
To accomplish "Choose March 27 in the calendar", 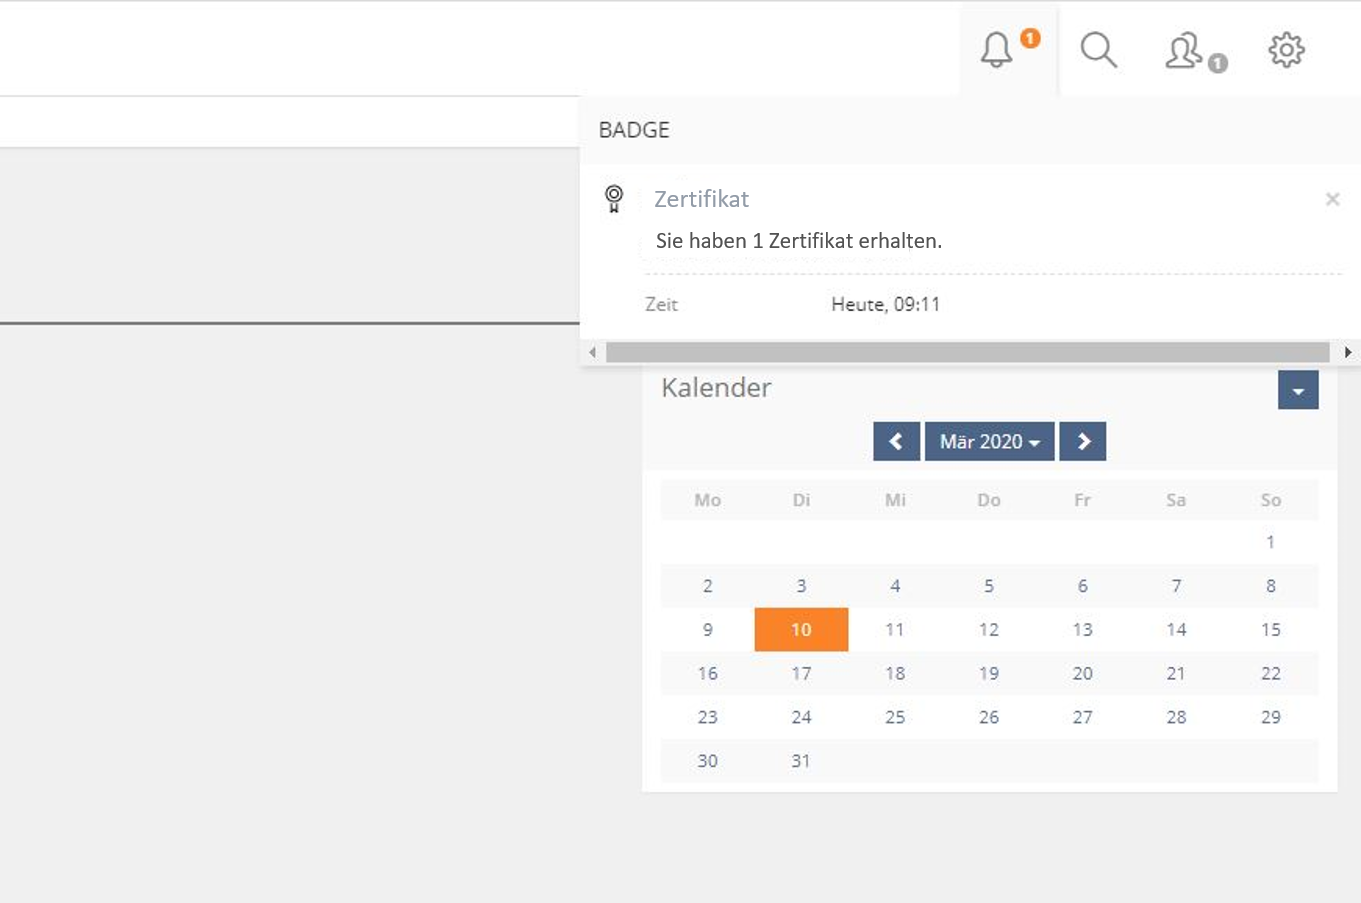I will tap(1082, 717).
